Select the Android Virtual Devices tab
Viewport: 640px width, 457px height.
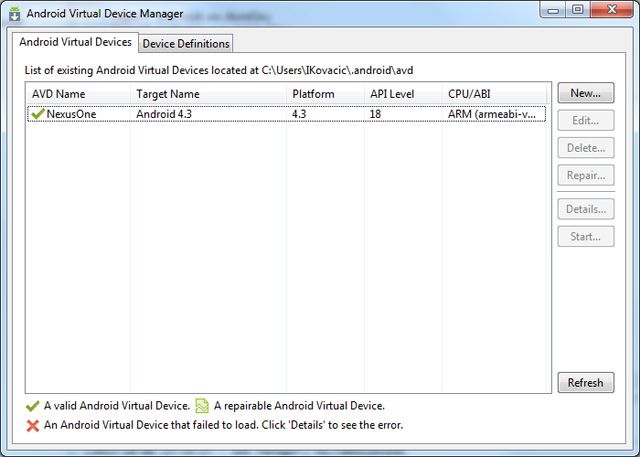pyautogui.click(x=76, y=42)
